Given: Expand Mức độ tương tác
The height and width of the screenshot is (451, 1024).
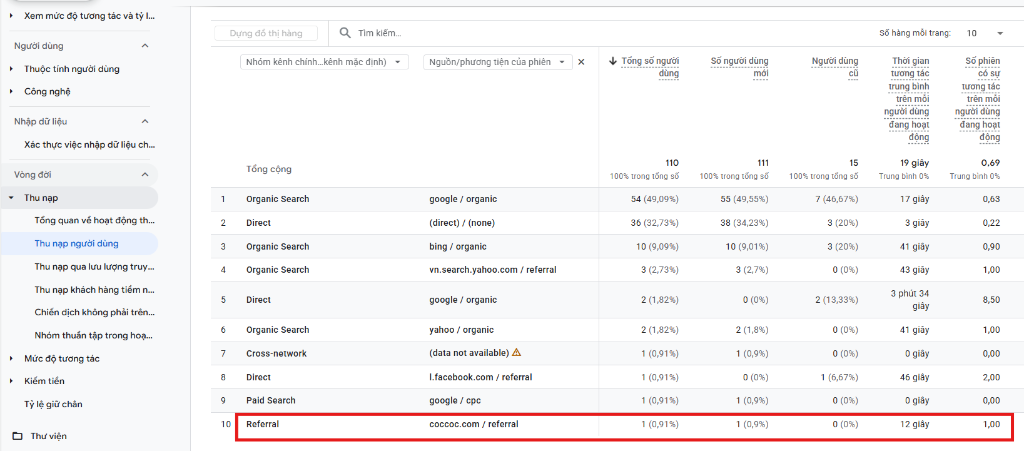Looking at the screenshot, I should 11,358.
